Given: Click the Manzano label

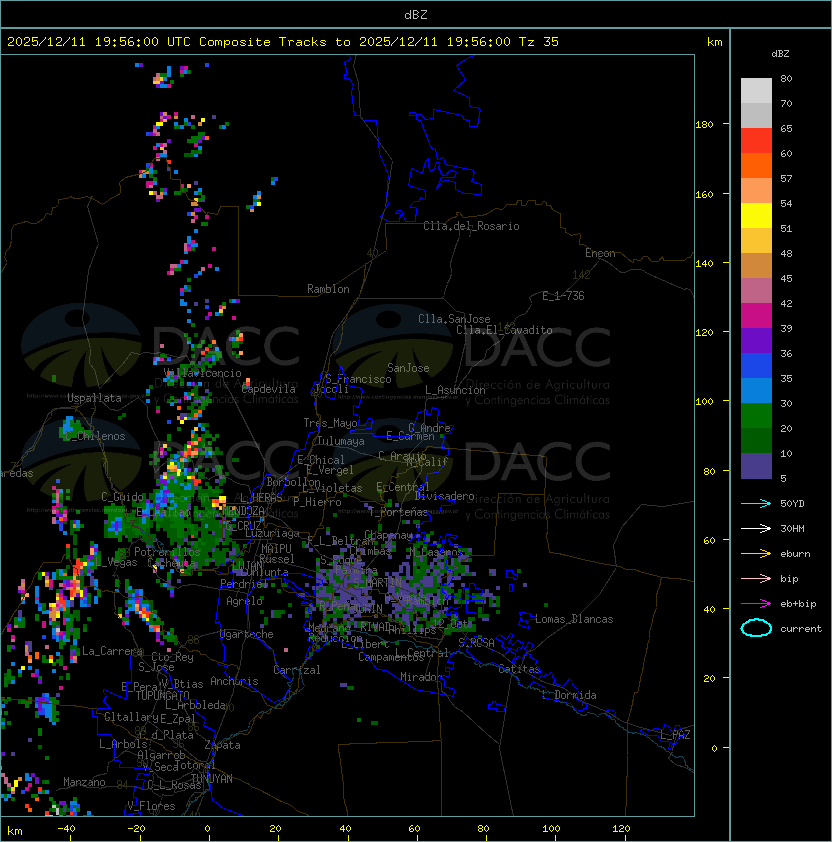Looking at the screenshot, I should [84, 782].
